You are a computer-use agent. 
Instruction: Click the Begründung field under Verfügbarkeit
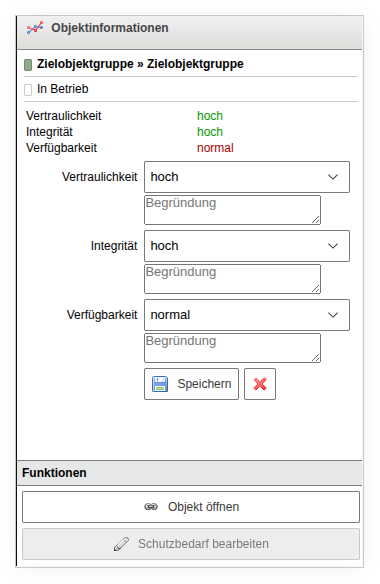pos(232,348)
